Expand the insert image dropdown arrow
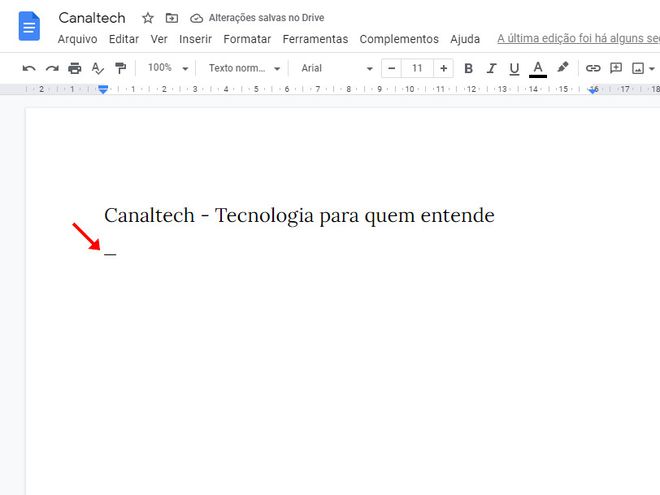This screenshot has width=660, height=495. tap(652, 69)
